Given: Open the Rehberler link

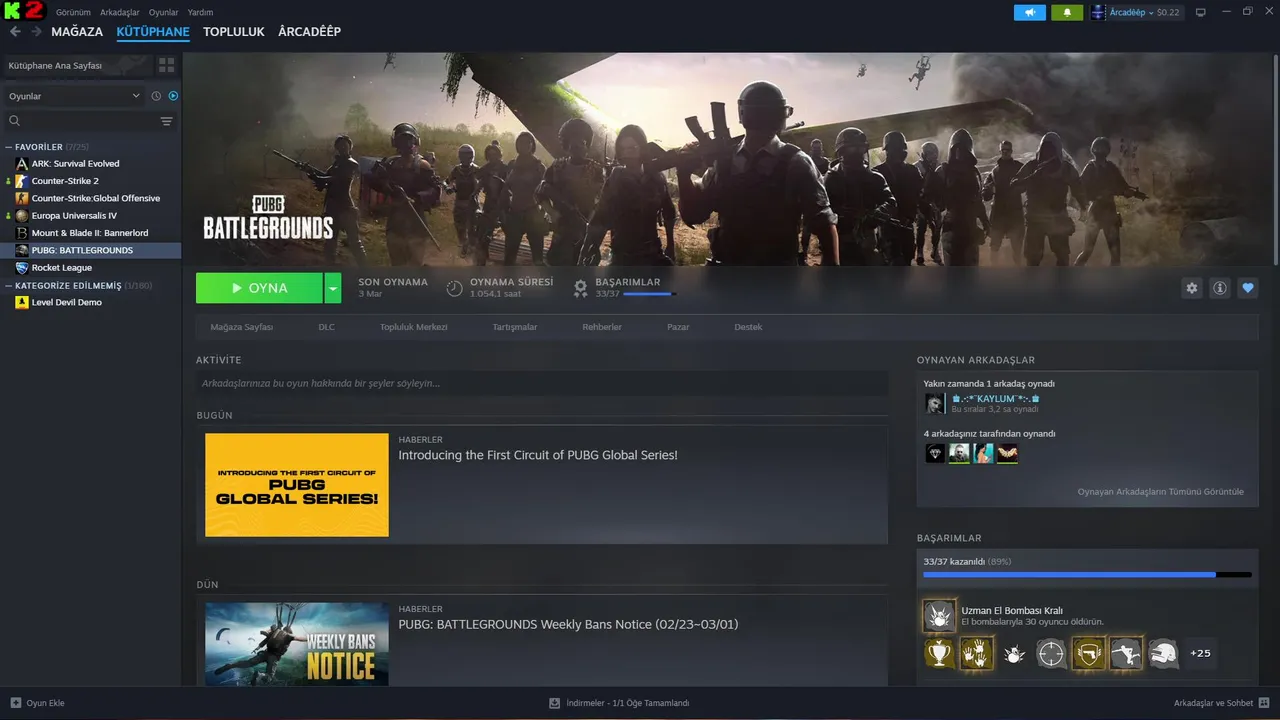Looking at the screenshot, I should pos(602,327).
